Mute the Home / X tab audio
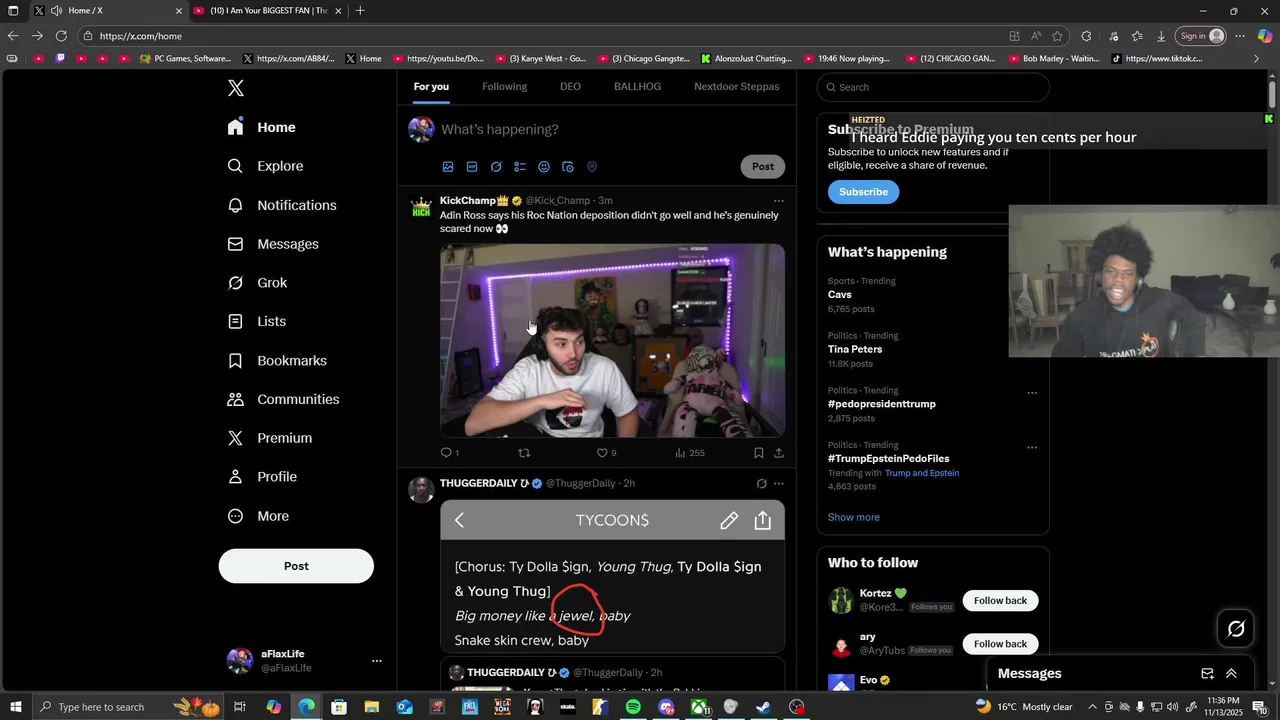Image resolution: width=1280 pixels, height=720 pixels. click(x=56, y=11)
